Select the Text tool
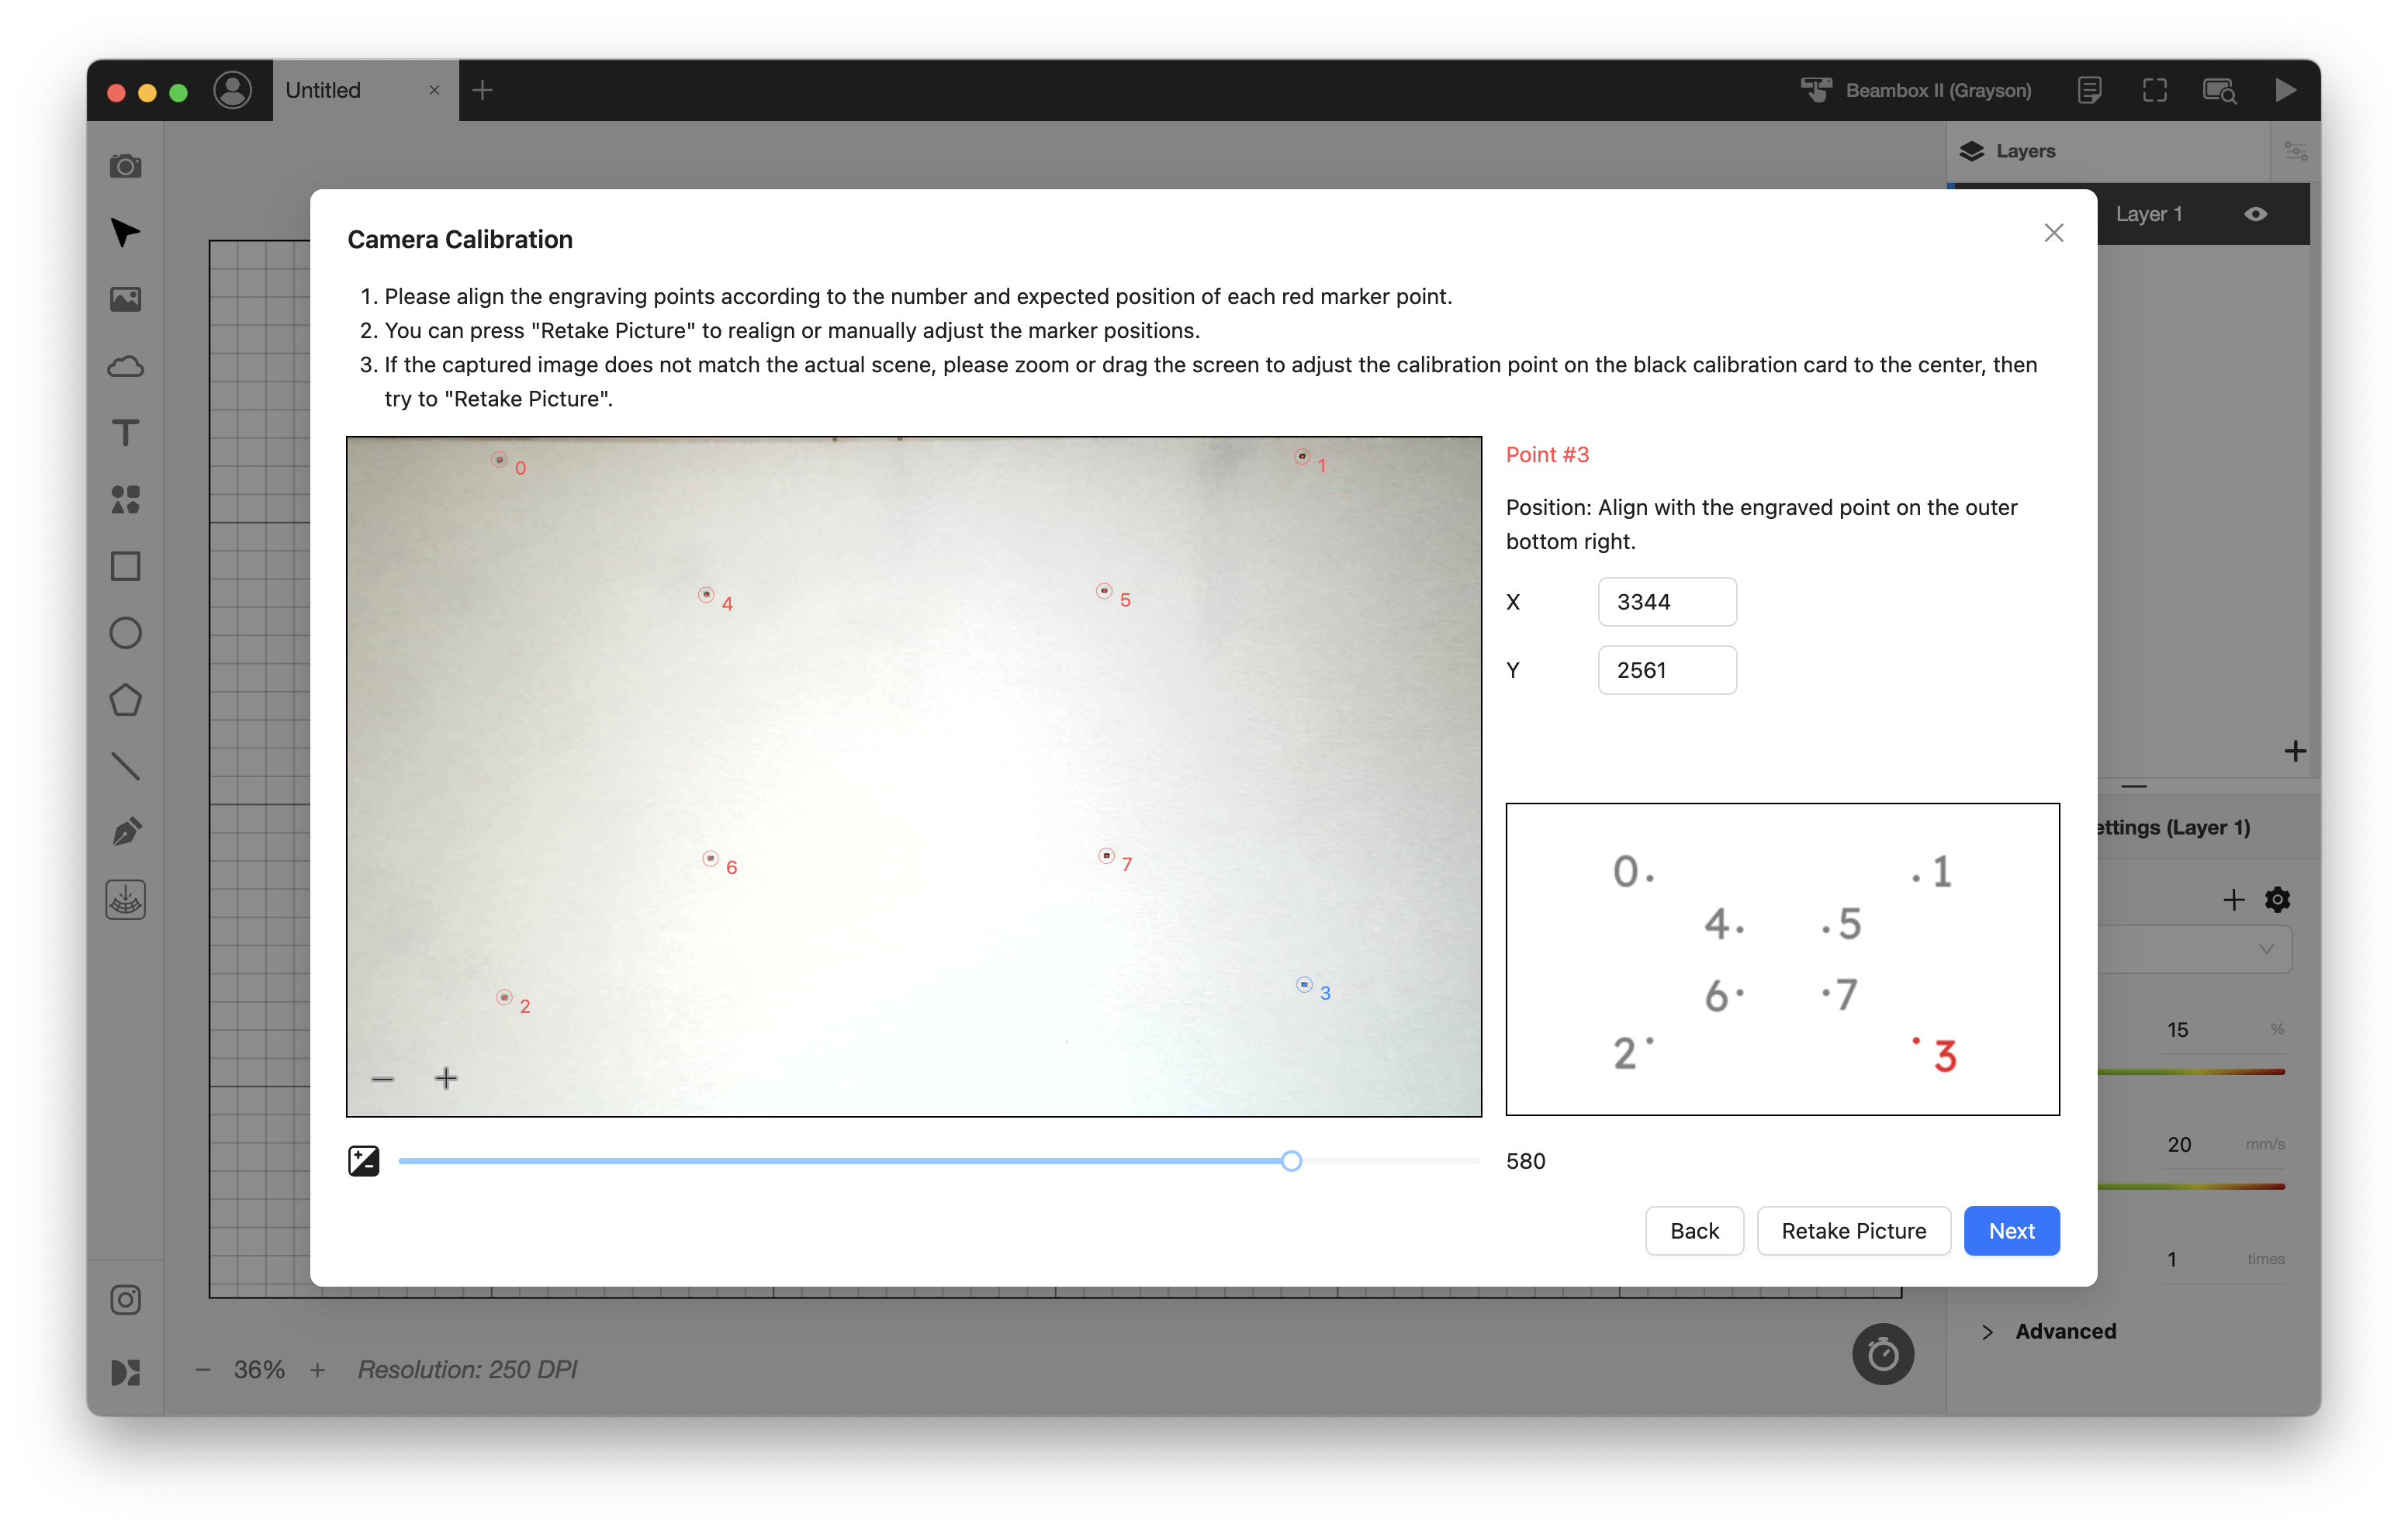Viewport: 2408px width, 1531px height. (x=125, y=433)
